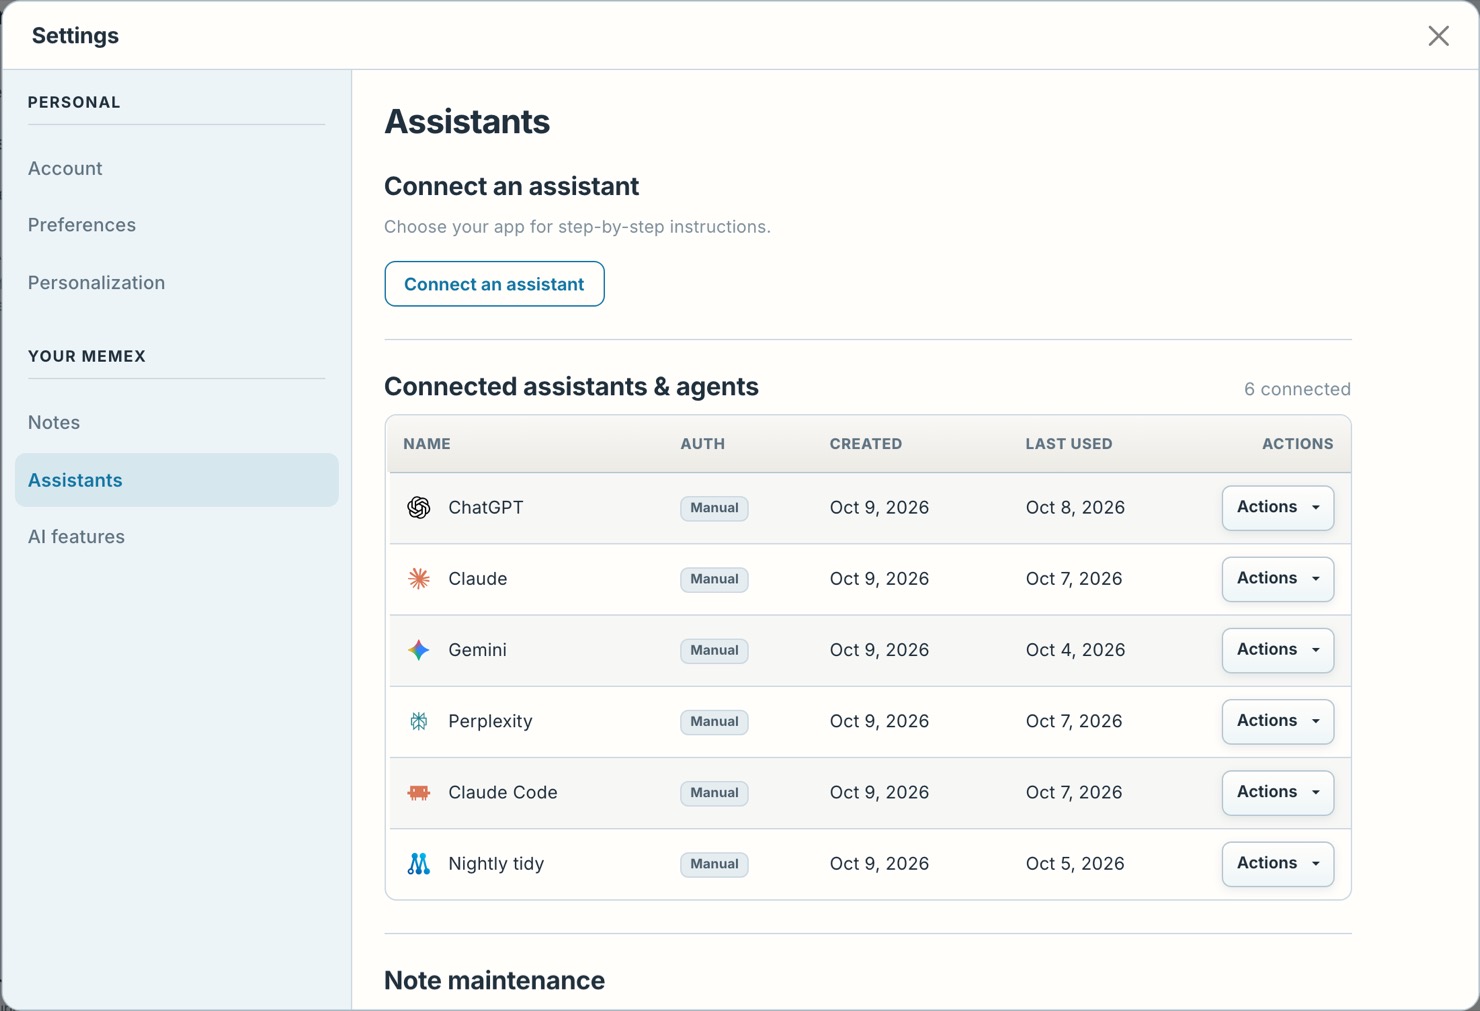The image size is (1480, 1011).
Task: Open Actions dropdown for ChatGPT
Action: (1278, 508)
